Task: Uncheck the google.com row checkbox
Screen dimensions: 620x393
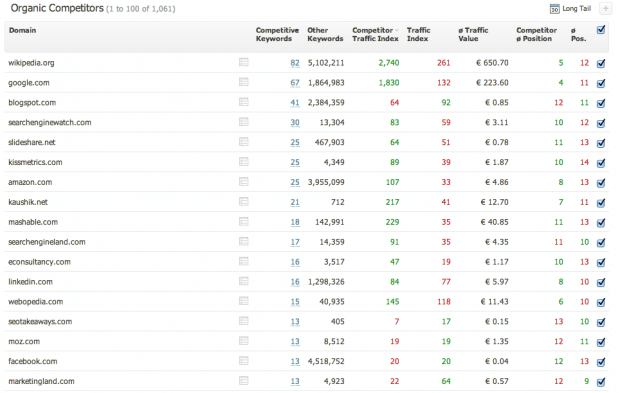Action: click(x=601, y=83)
